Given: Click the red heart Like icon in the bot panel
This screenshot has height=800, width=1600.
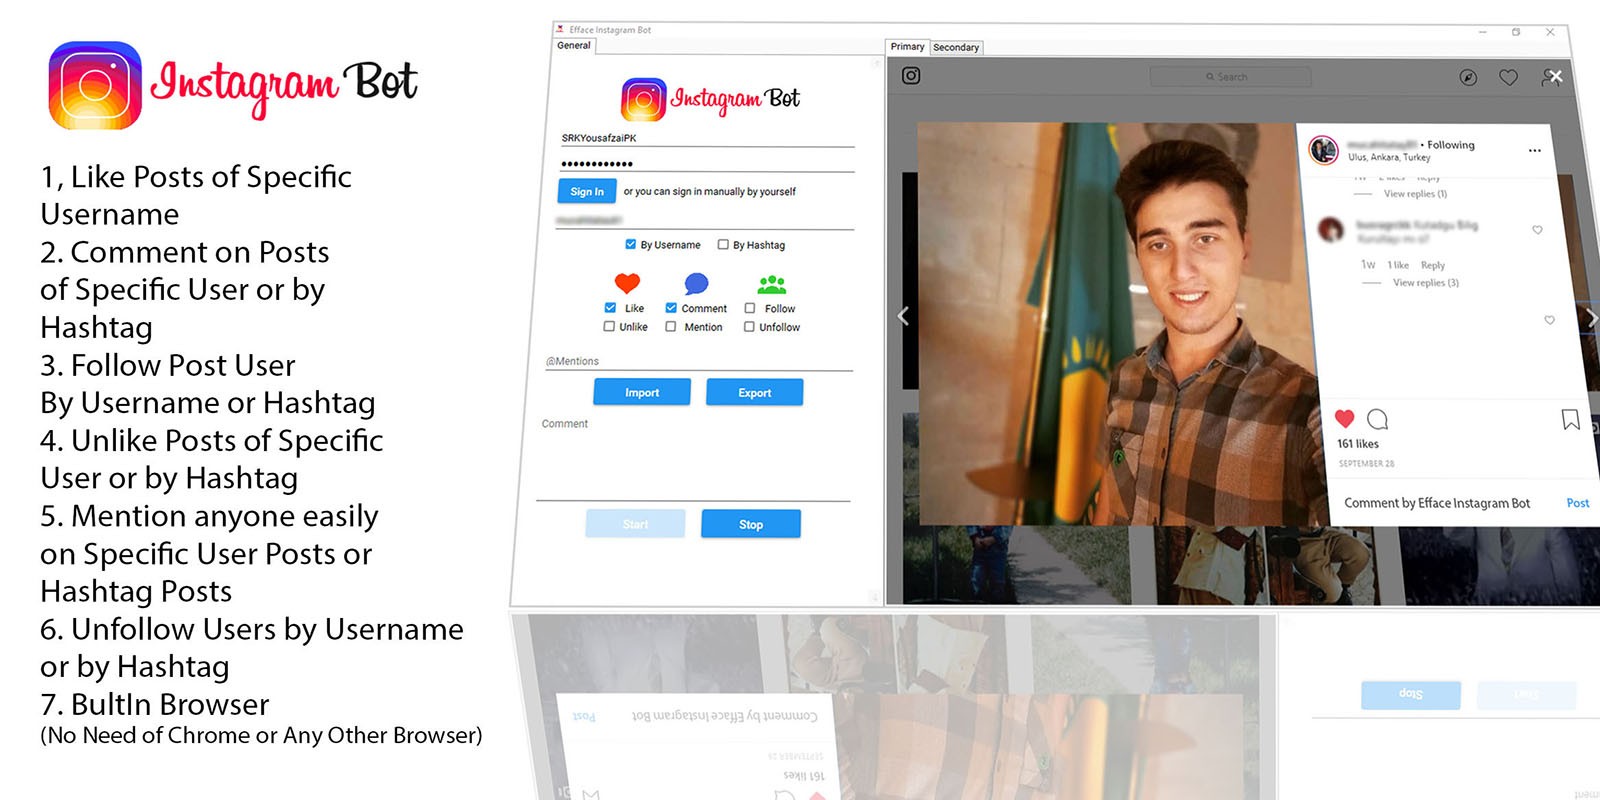Looking at the screenshot, I should coord(627,284).
